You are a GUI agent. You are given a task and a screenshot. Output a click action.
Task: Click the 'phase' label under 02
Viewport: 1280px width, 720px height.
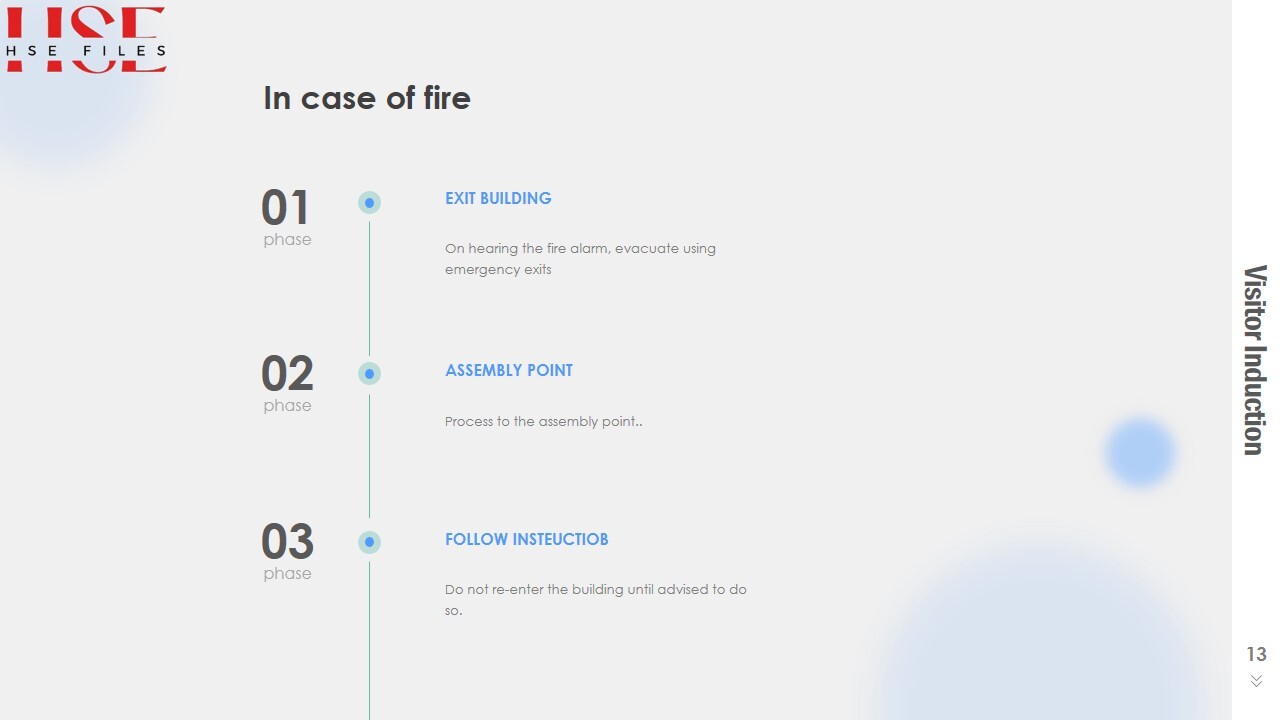[287, 405]
